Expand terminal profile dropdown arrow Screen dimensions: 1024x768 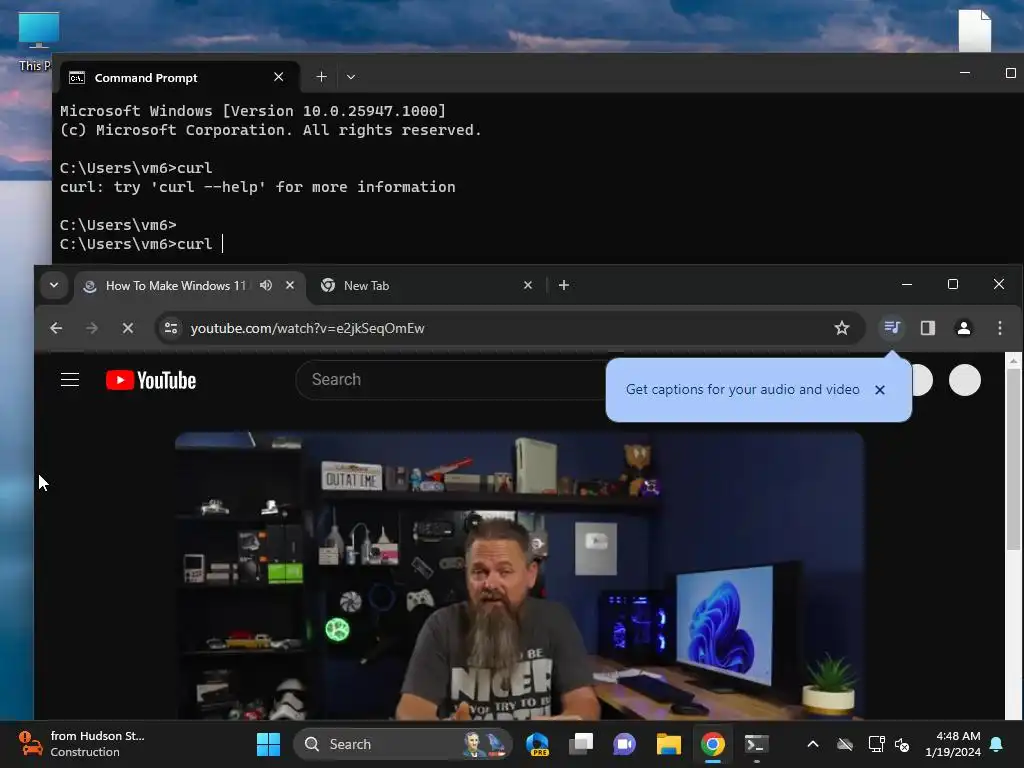tap(351, 77)
